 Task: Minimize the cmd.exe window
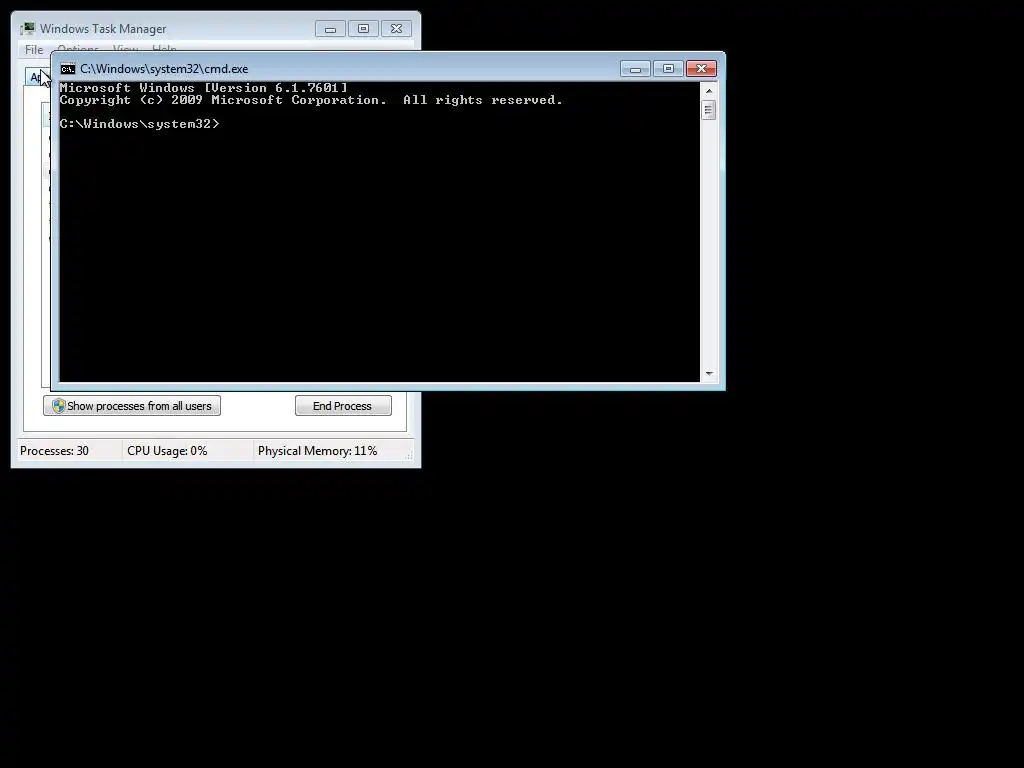point(635,69)
